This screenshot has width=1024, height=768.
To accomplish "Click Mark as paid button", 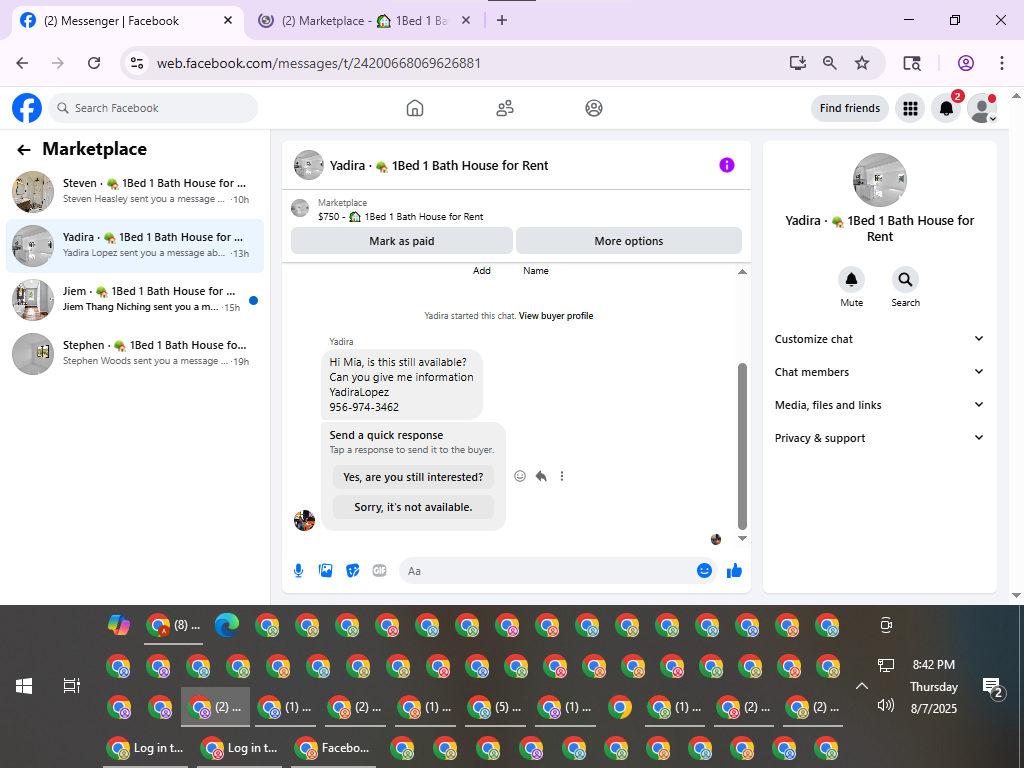I will click(402, 241).
